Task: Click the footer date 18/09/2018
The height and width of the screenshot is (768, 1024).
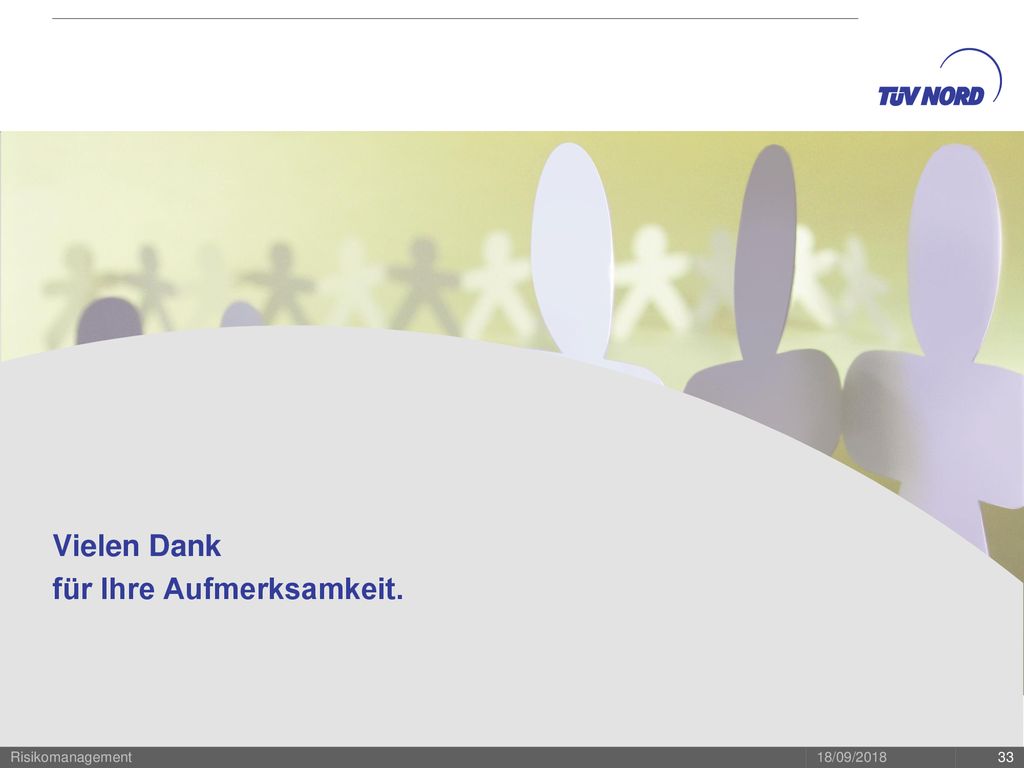Action: pos(852,758)
